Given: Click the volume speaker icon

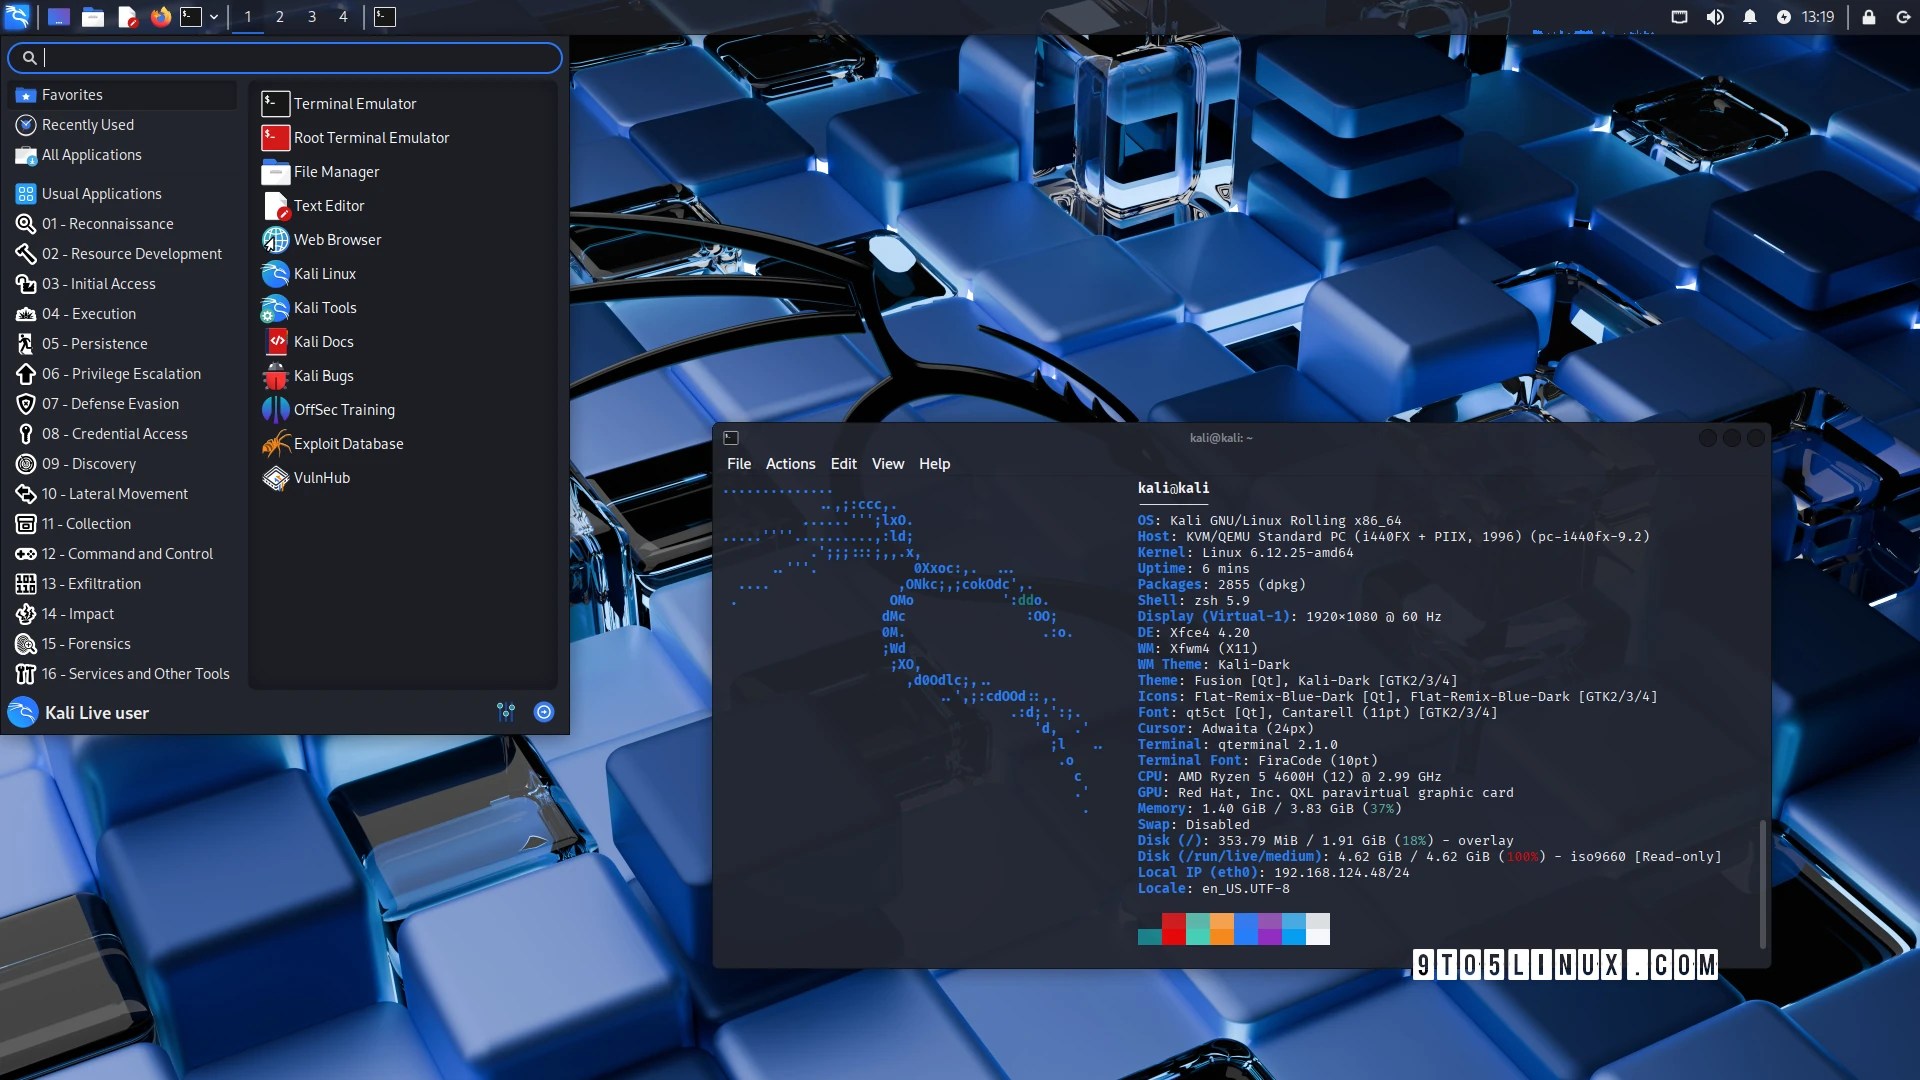Looking at the screenshot, I should pyautogui.click(x=1714, y=17).
